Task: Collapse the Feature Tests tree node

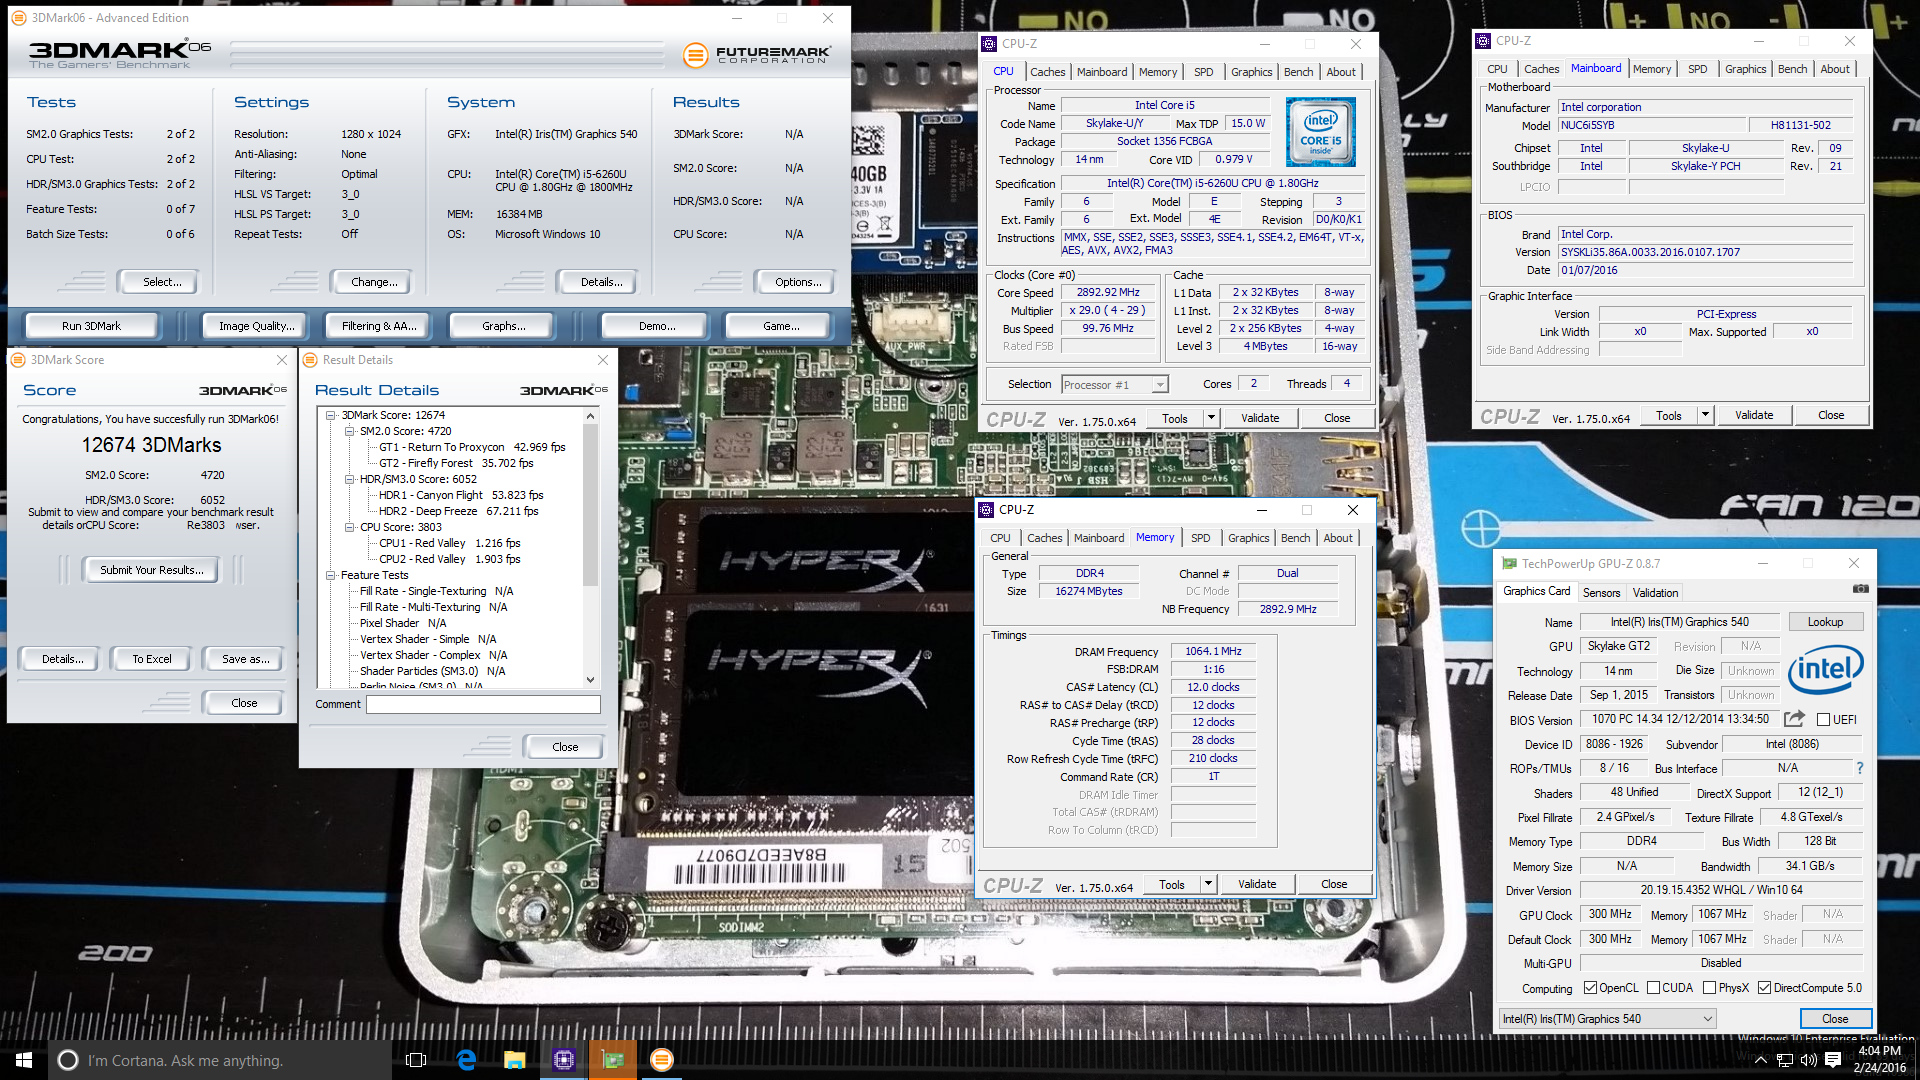Action: [x=330, y=576]
